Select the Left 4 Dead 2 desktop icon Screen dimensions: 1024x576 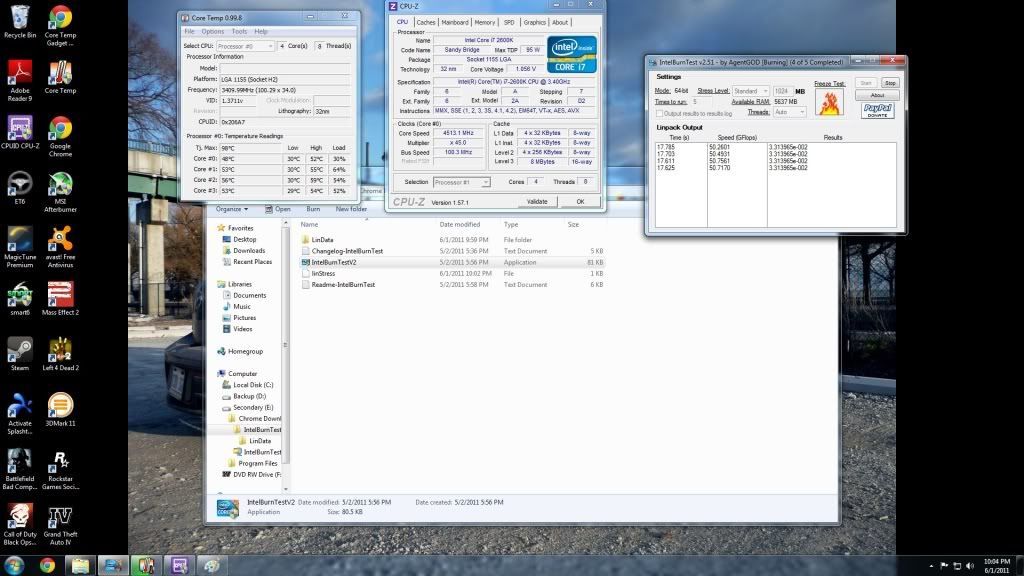(x=60, y=355)
